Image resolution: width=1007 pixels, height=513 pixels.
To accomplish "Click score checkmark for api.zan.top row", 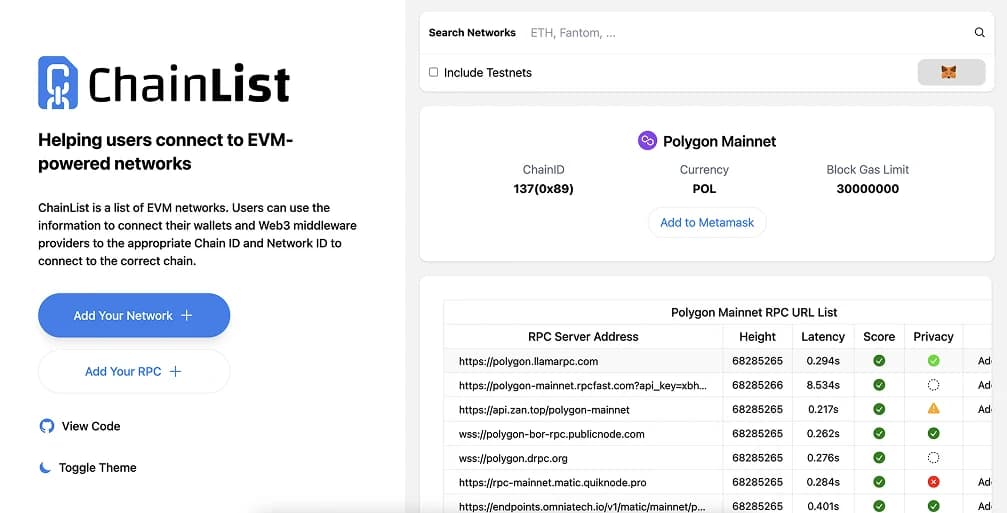I will [879, 409].
